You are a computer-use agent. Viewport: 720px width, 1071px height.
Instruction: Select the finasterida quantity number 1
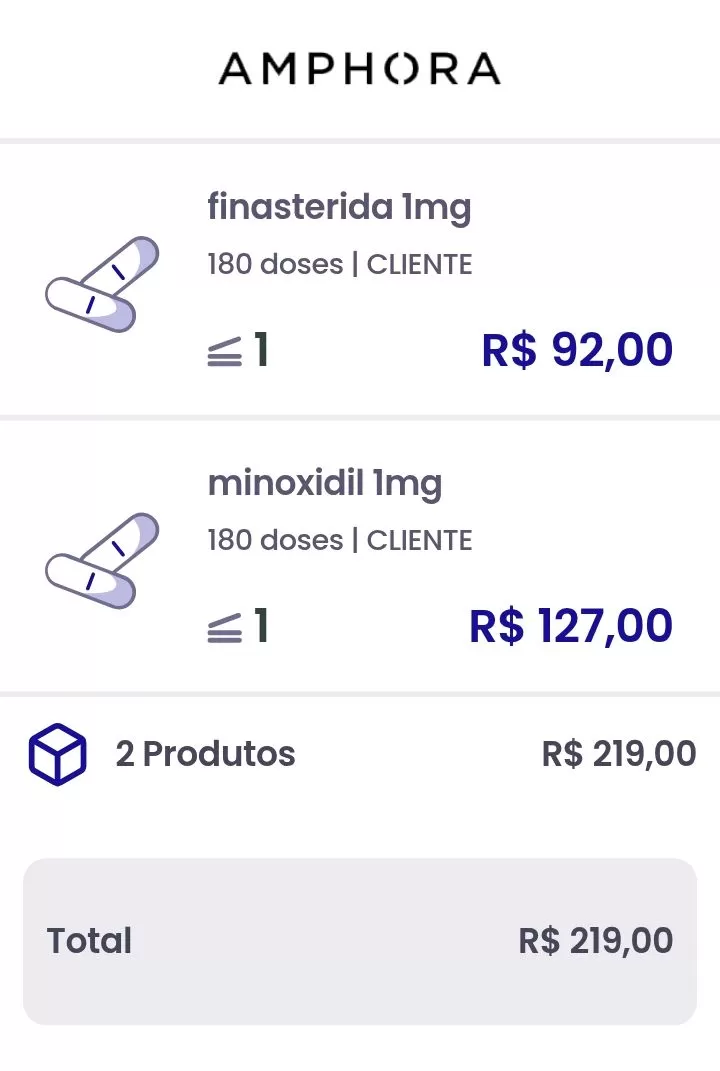[x=261, y=351]
